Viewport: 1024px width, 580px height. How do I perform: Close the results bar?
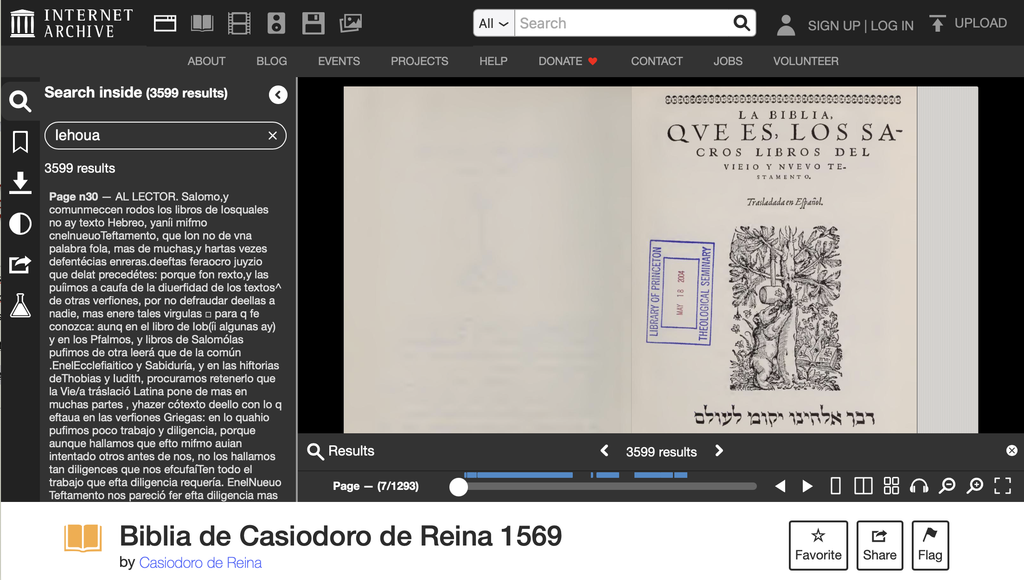click(x=1012, y=451)
